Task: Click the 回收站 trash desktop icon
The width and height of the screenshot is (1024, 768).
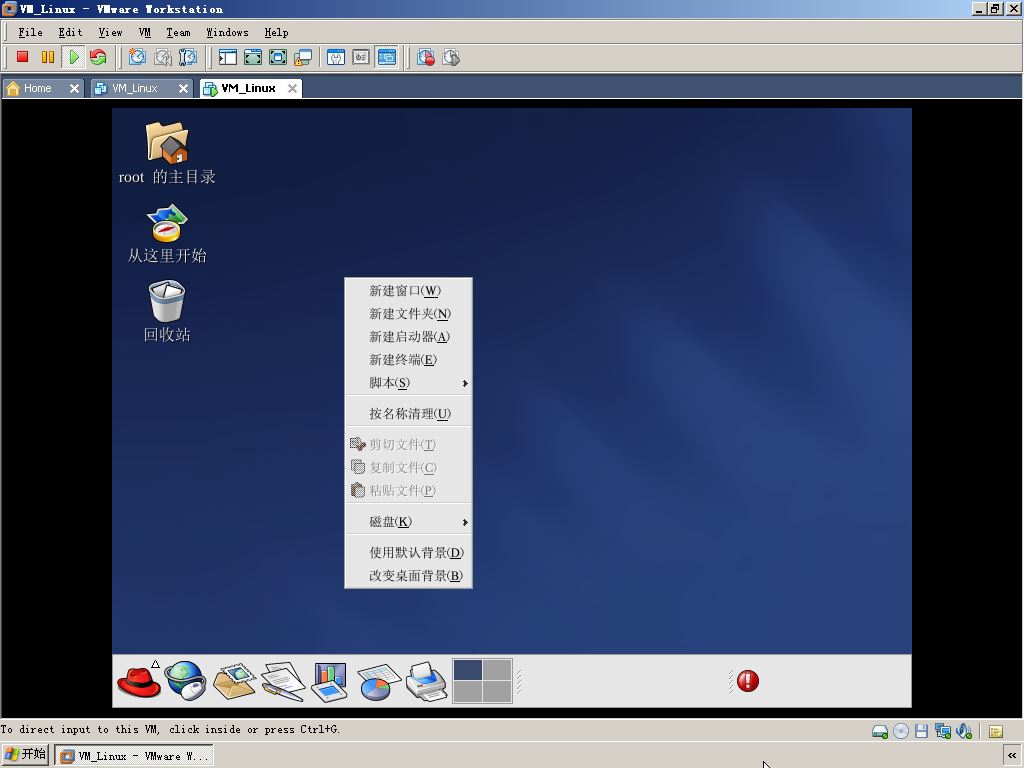Action: pos(167,312)
